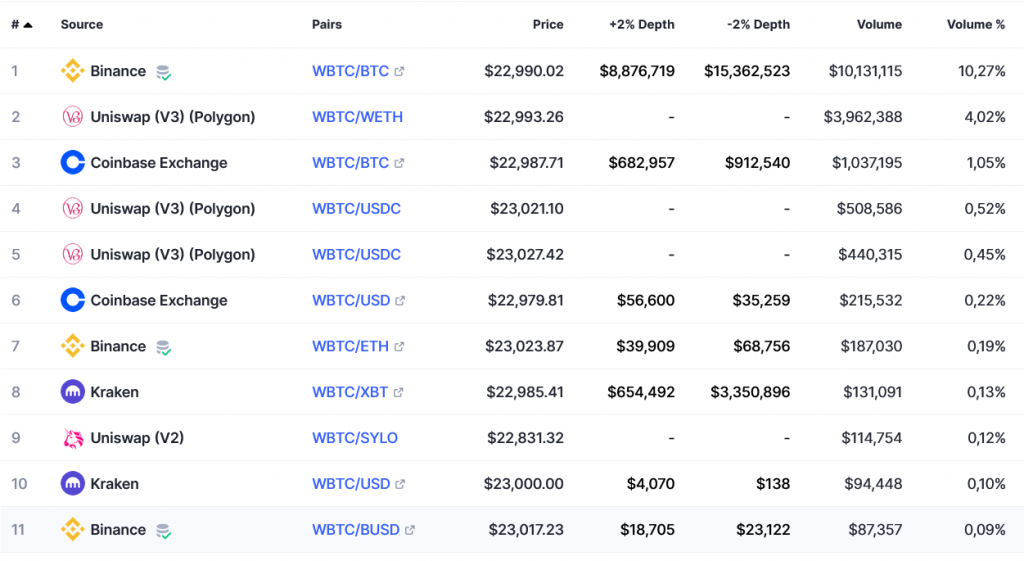Click the Uniswap V2 unicorn logo
Viewport: 1024px width, 561px height.
tap(72, 438)
